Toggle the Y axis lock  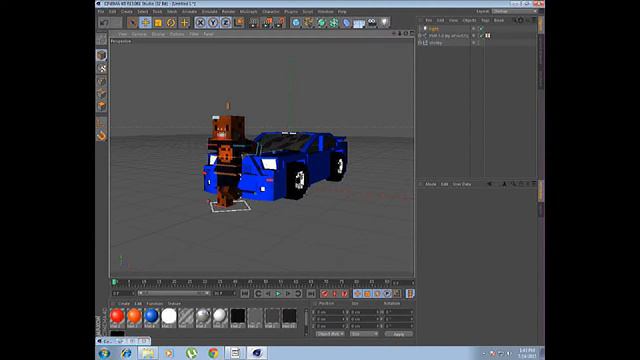[x=213, y=23]
